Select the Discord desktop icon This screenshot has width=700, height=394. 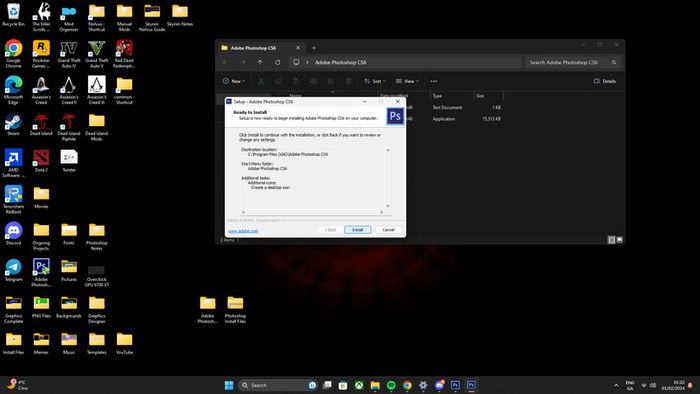pos(13,234)
